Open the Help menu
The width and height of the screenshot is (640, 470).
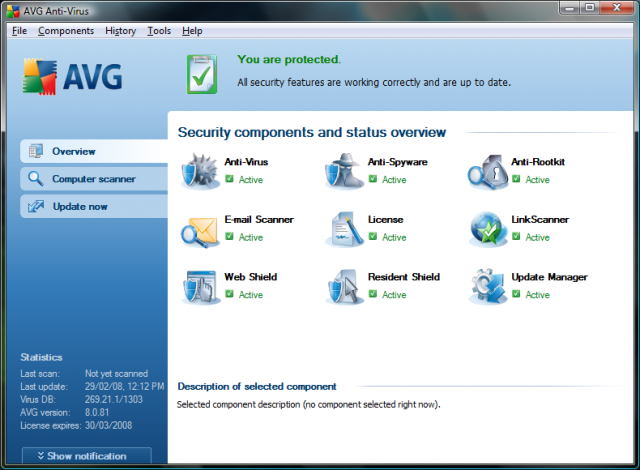192,31
